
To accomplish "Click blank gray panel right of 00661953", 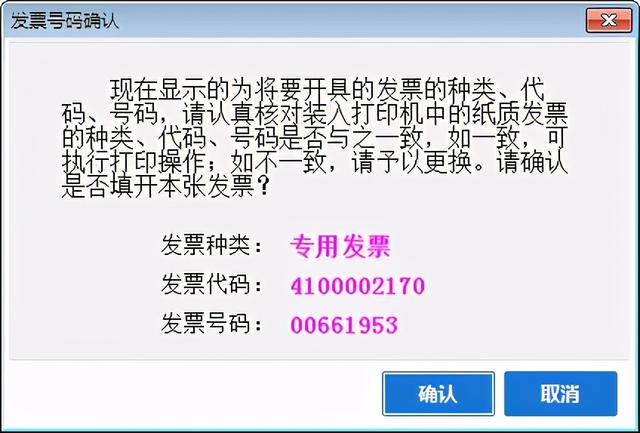I will (x=510, y=325).
